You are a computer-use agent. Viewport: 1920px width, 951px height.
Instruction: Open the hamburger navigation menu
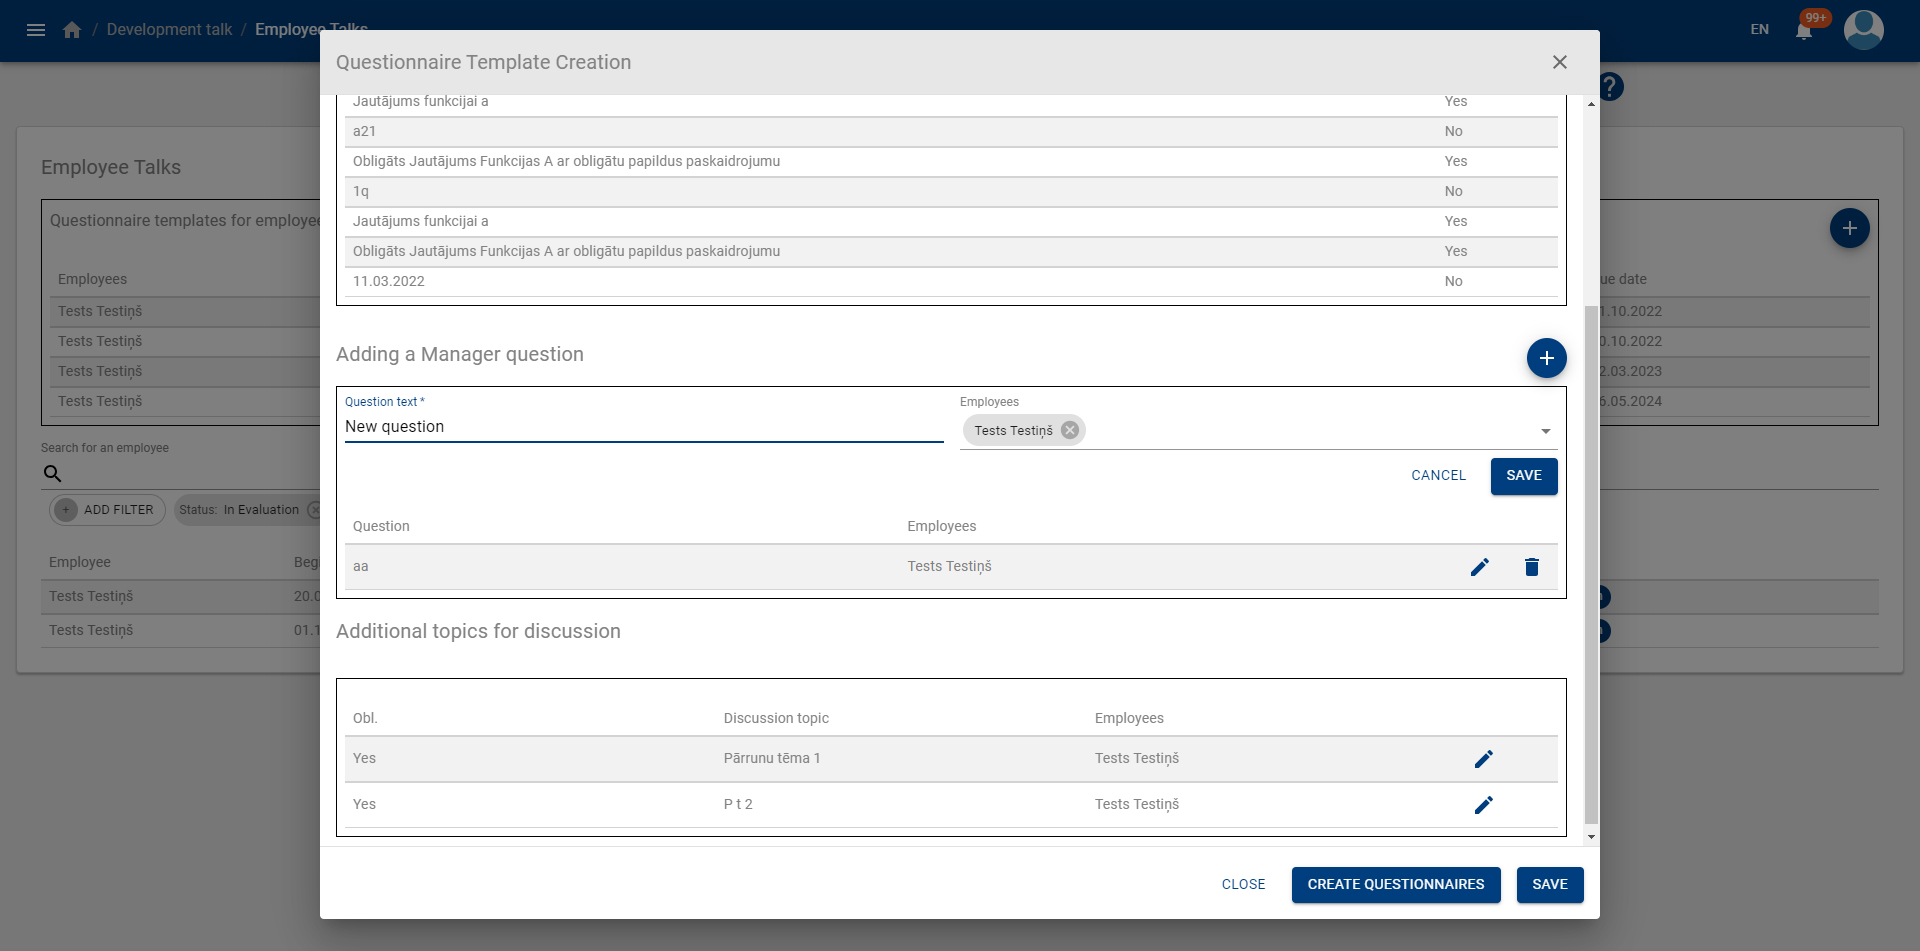coord(36,30)
